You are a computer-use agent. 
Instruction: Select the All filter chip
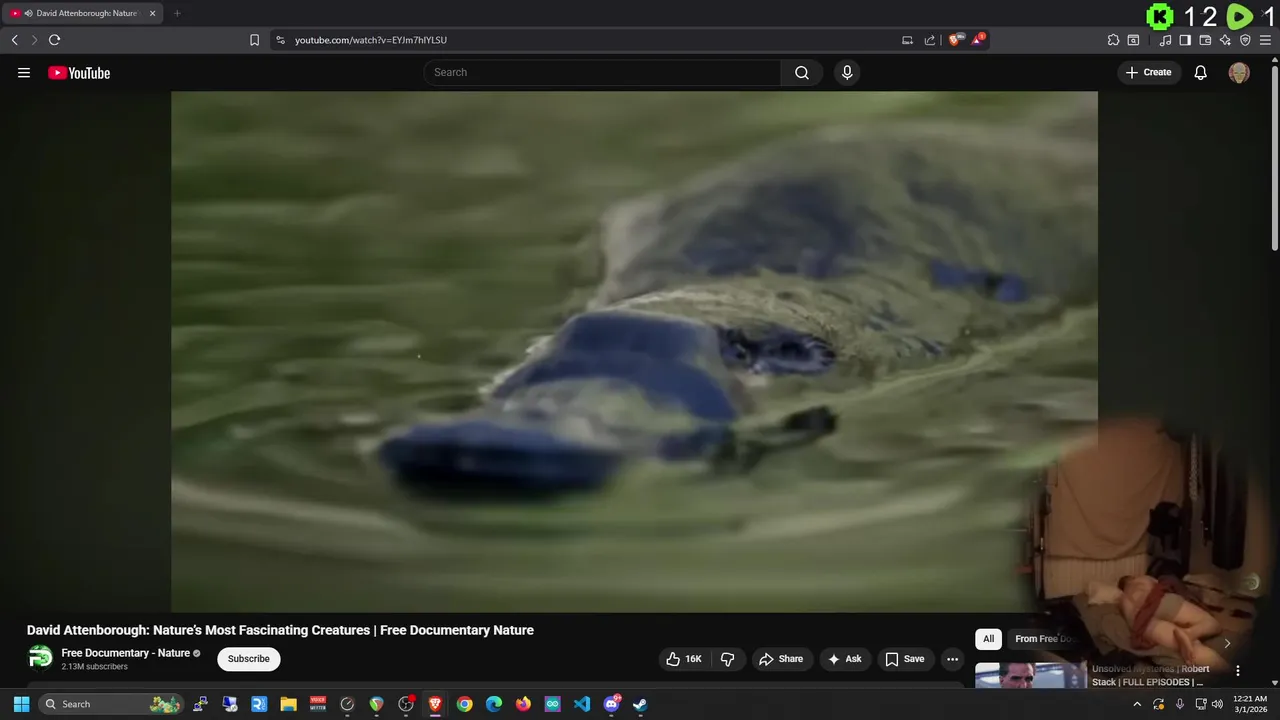click(x=988, y=639)
